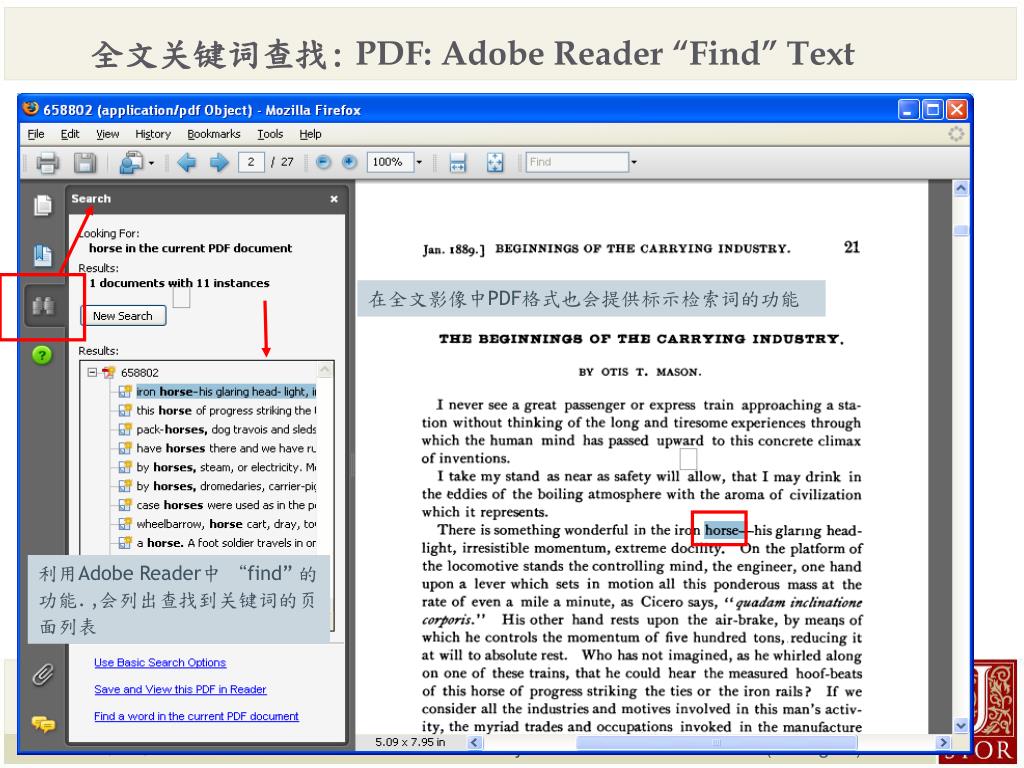Click the Print icon in the PDF toolbar
1024x768 pixels.
tap(47, 163)
